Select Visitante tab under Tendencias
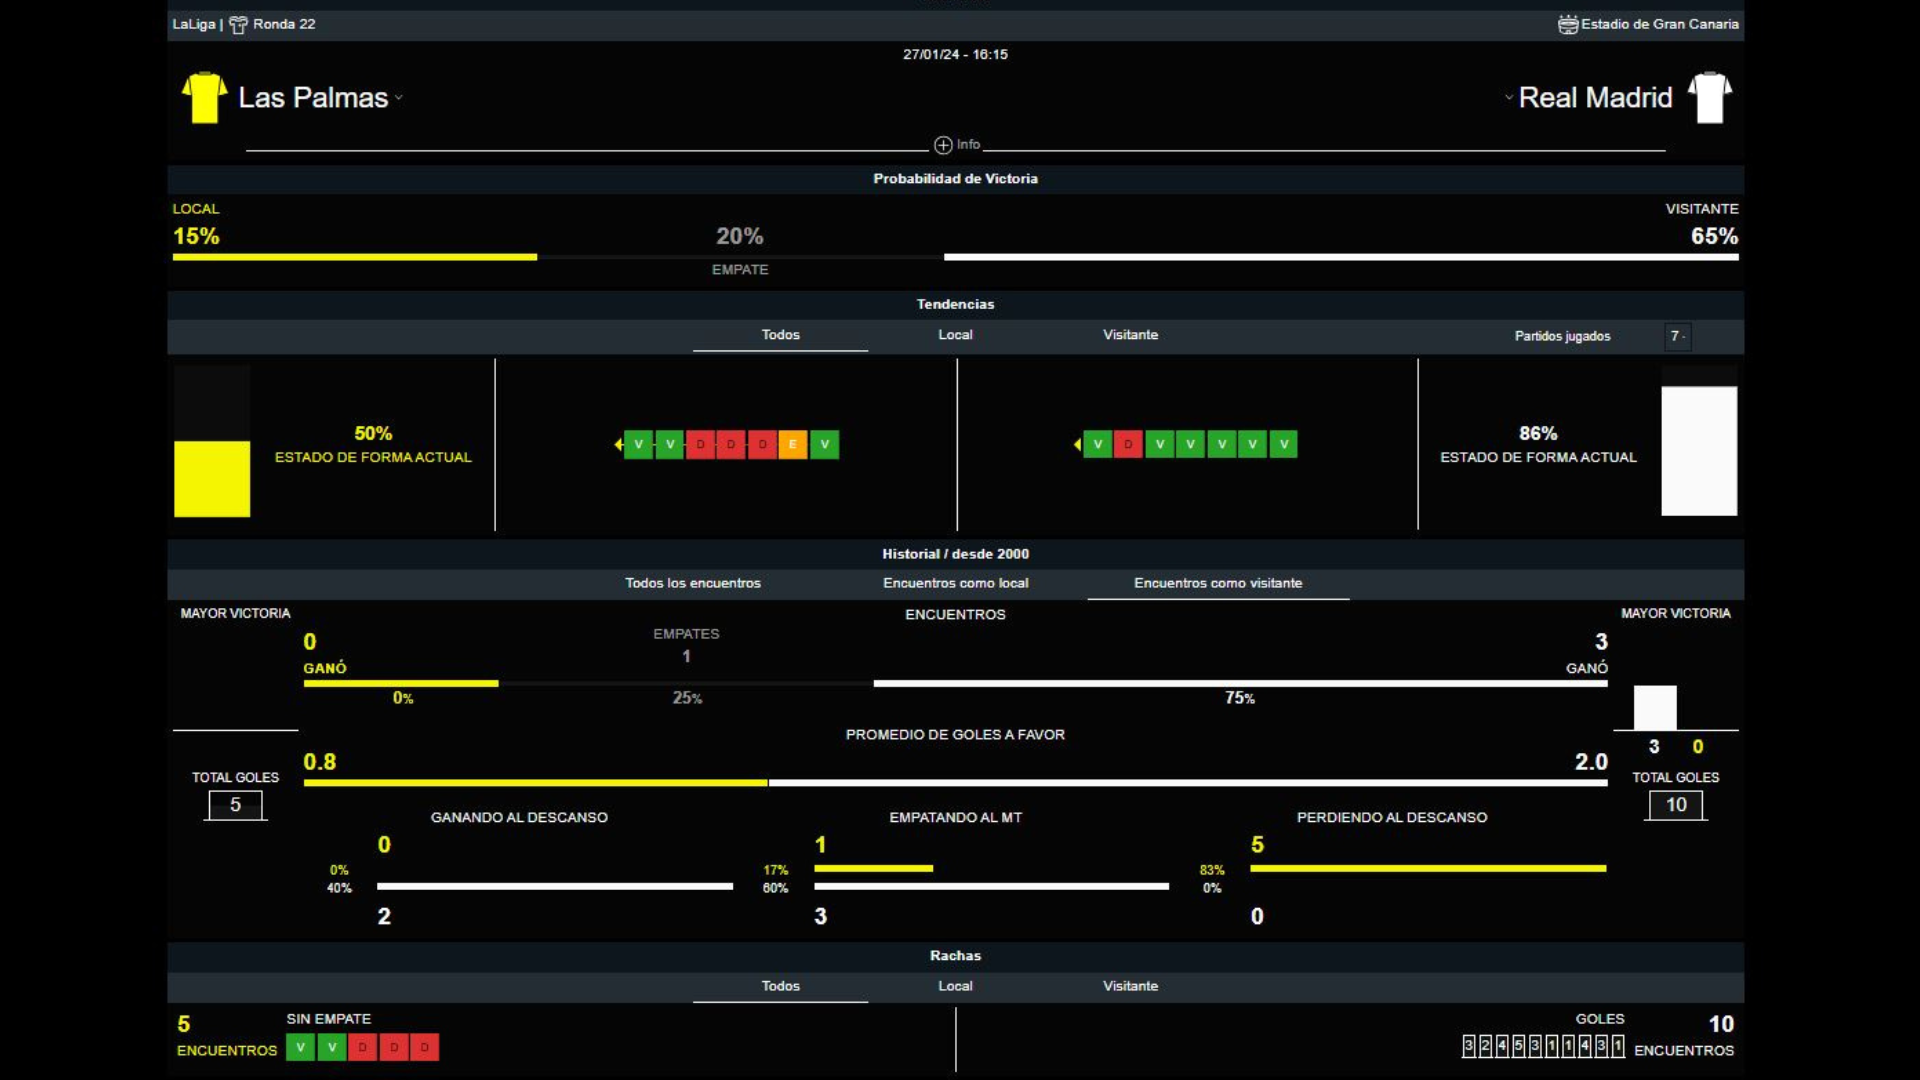This screenshot has height=1080, width=1920. point(1130,335)
